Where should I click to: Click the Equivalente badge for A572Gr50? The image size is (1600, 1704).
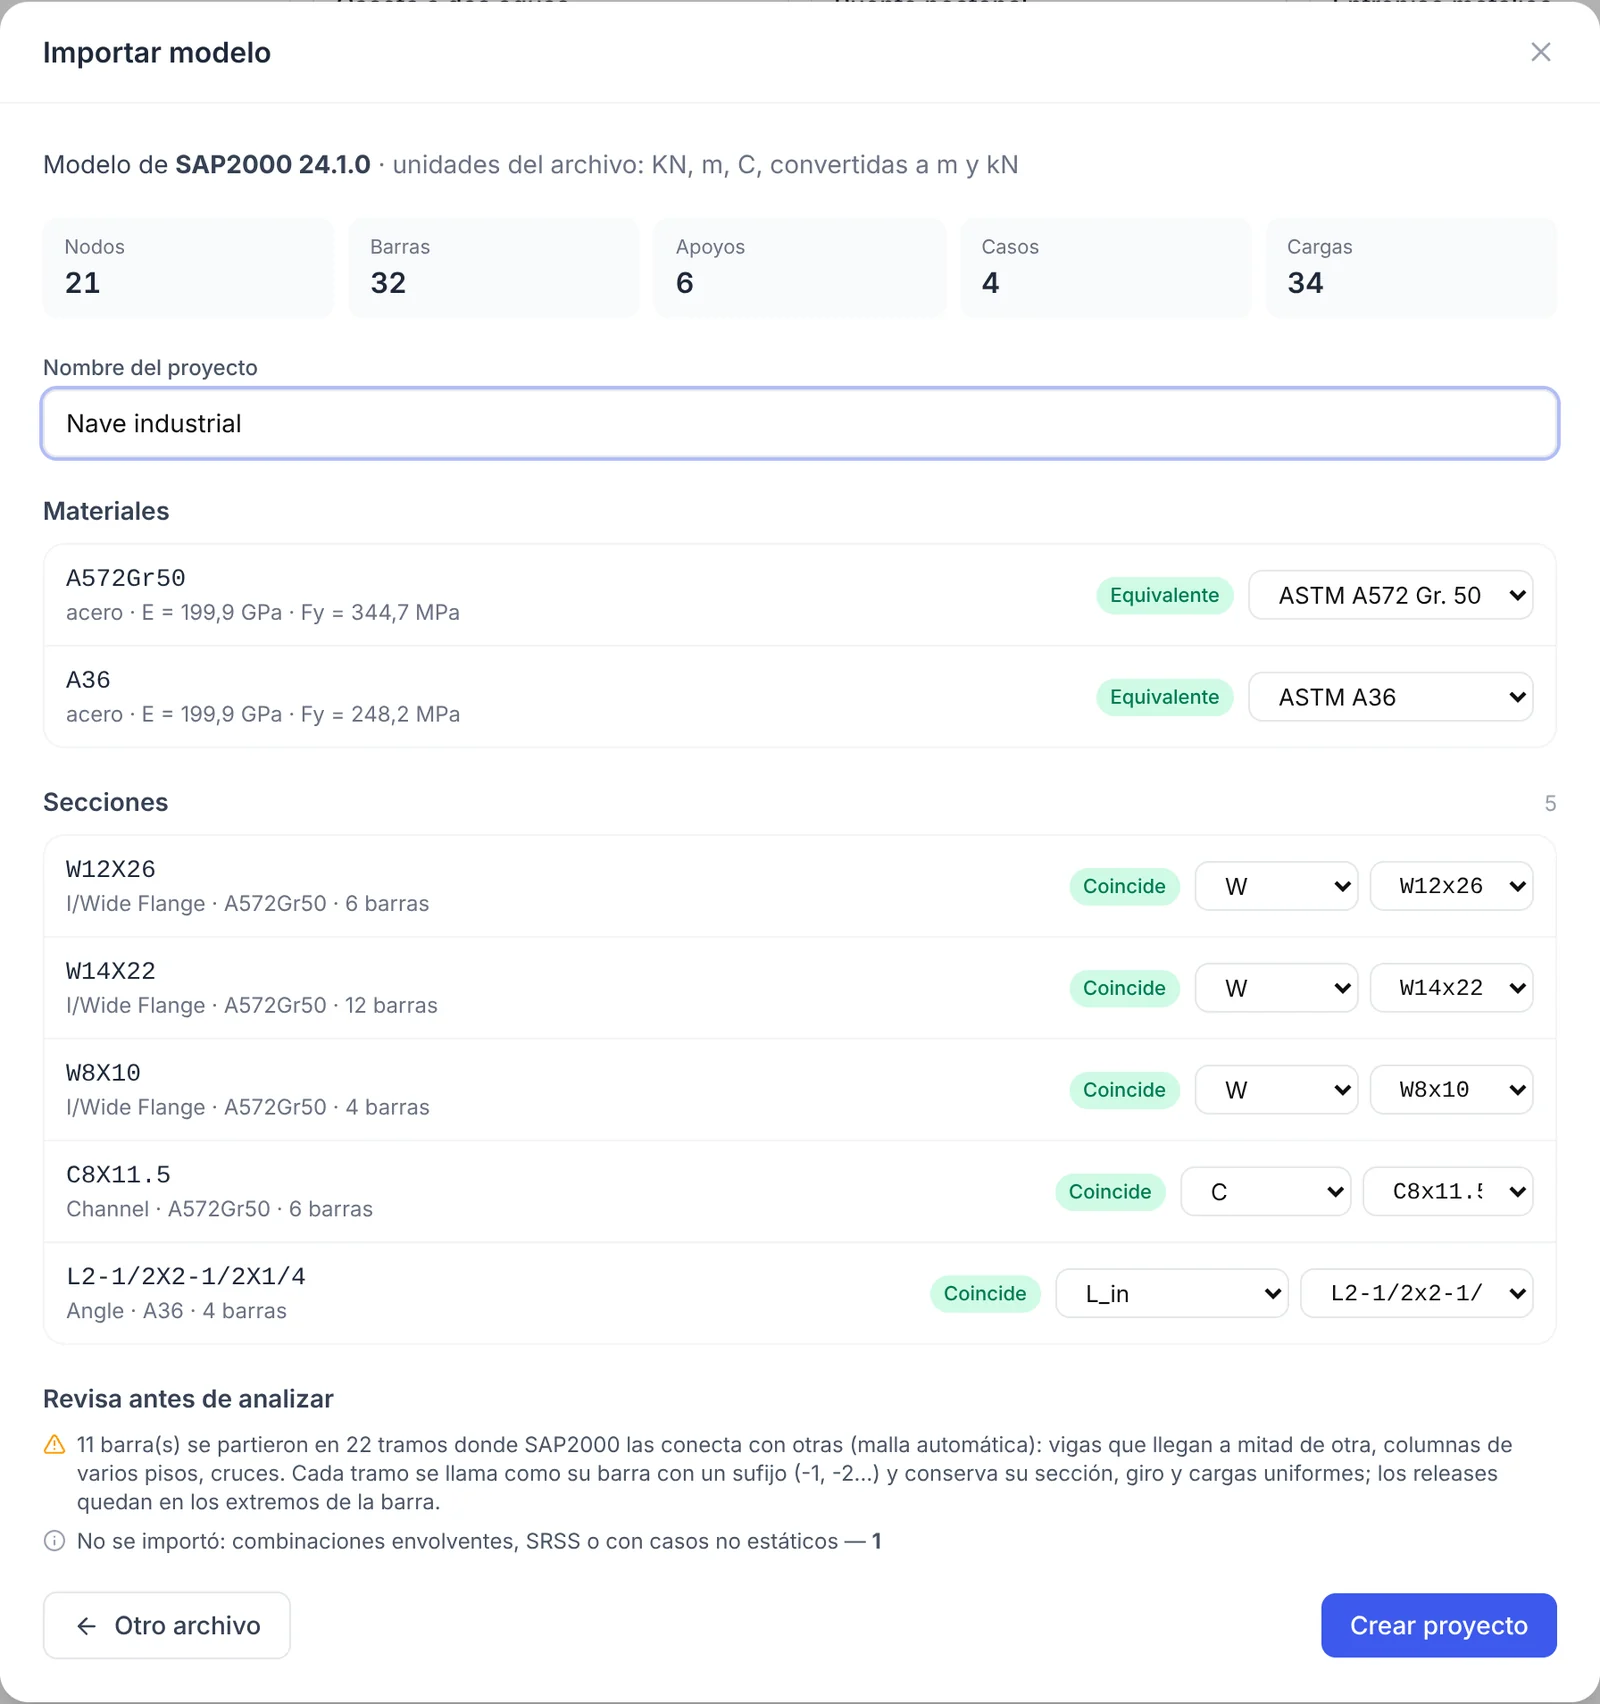point(1164,595)
